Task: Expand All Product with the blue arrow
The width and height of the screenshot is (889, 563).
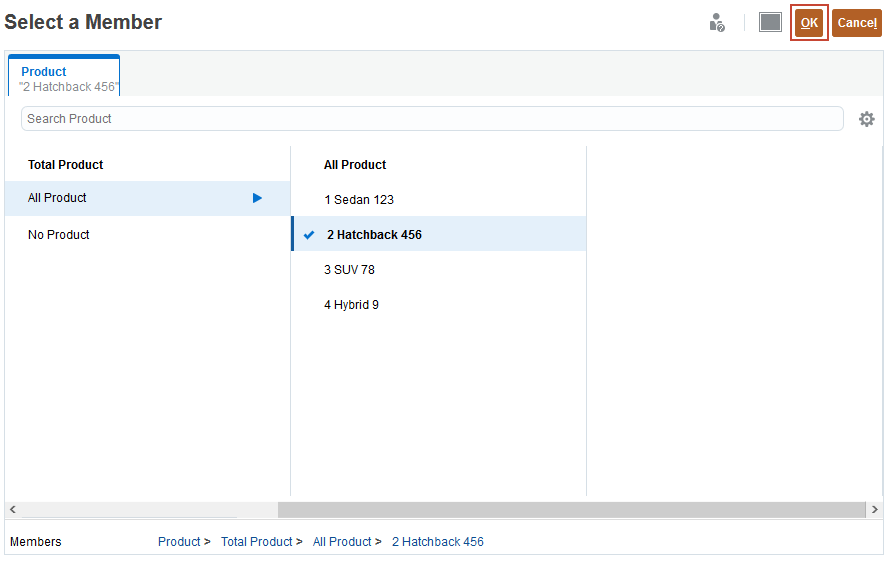Action: pyautogui.click(x=257, y=198)
